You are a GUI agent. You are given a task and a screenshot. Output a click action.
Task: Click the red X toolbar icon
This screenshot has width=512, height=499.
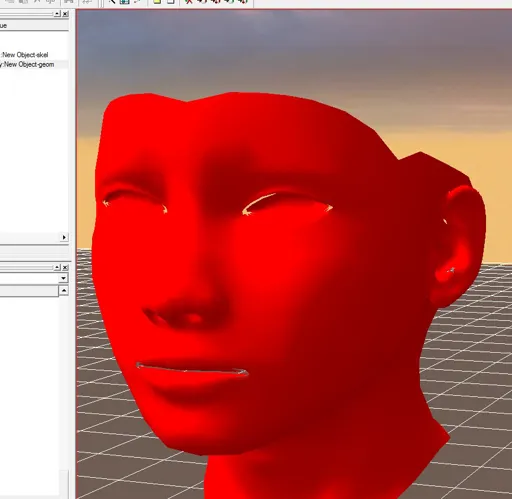(189, 2)
